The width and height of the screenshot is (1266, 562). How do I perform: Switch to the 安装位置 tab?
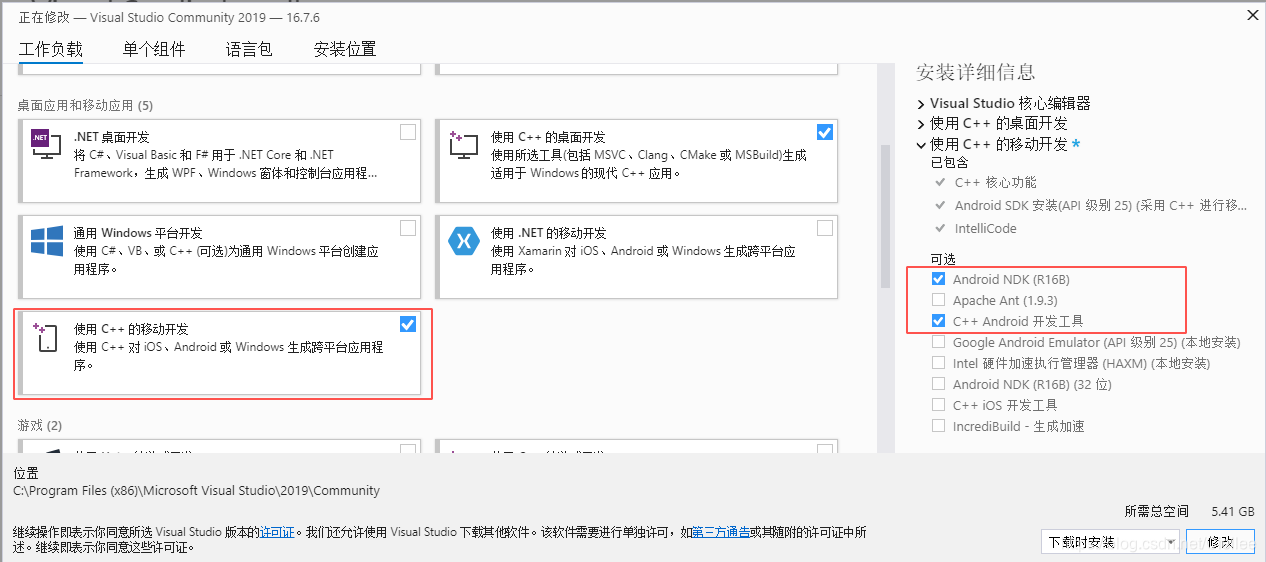click(x=345, y=49)
